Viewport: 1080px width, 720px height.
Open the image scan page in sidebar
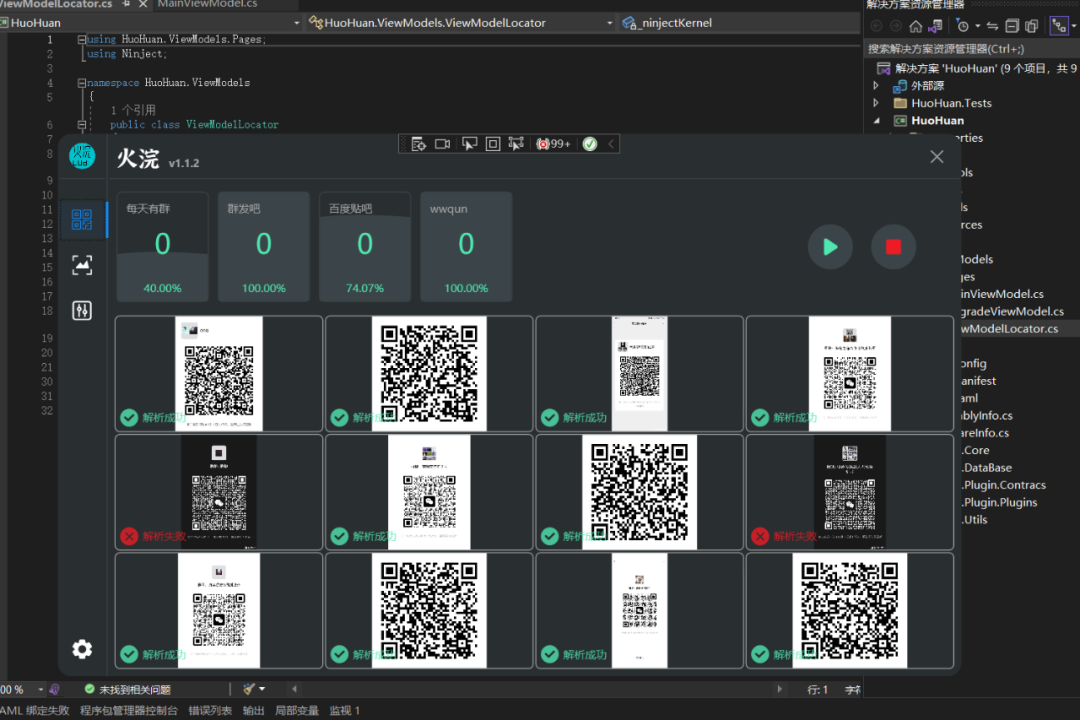point(82,265)
